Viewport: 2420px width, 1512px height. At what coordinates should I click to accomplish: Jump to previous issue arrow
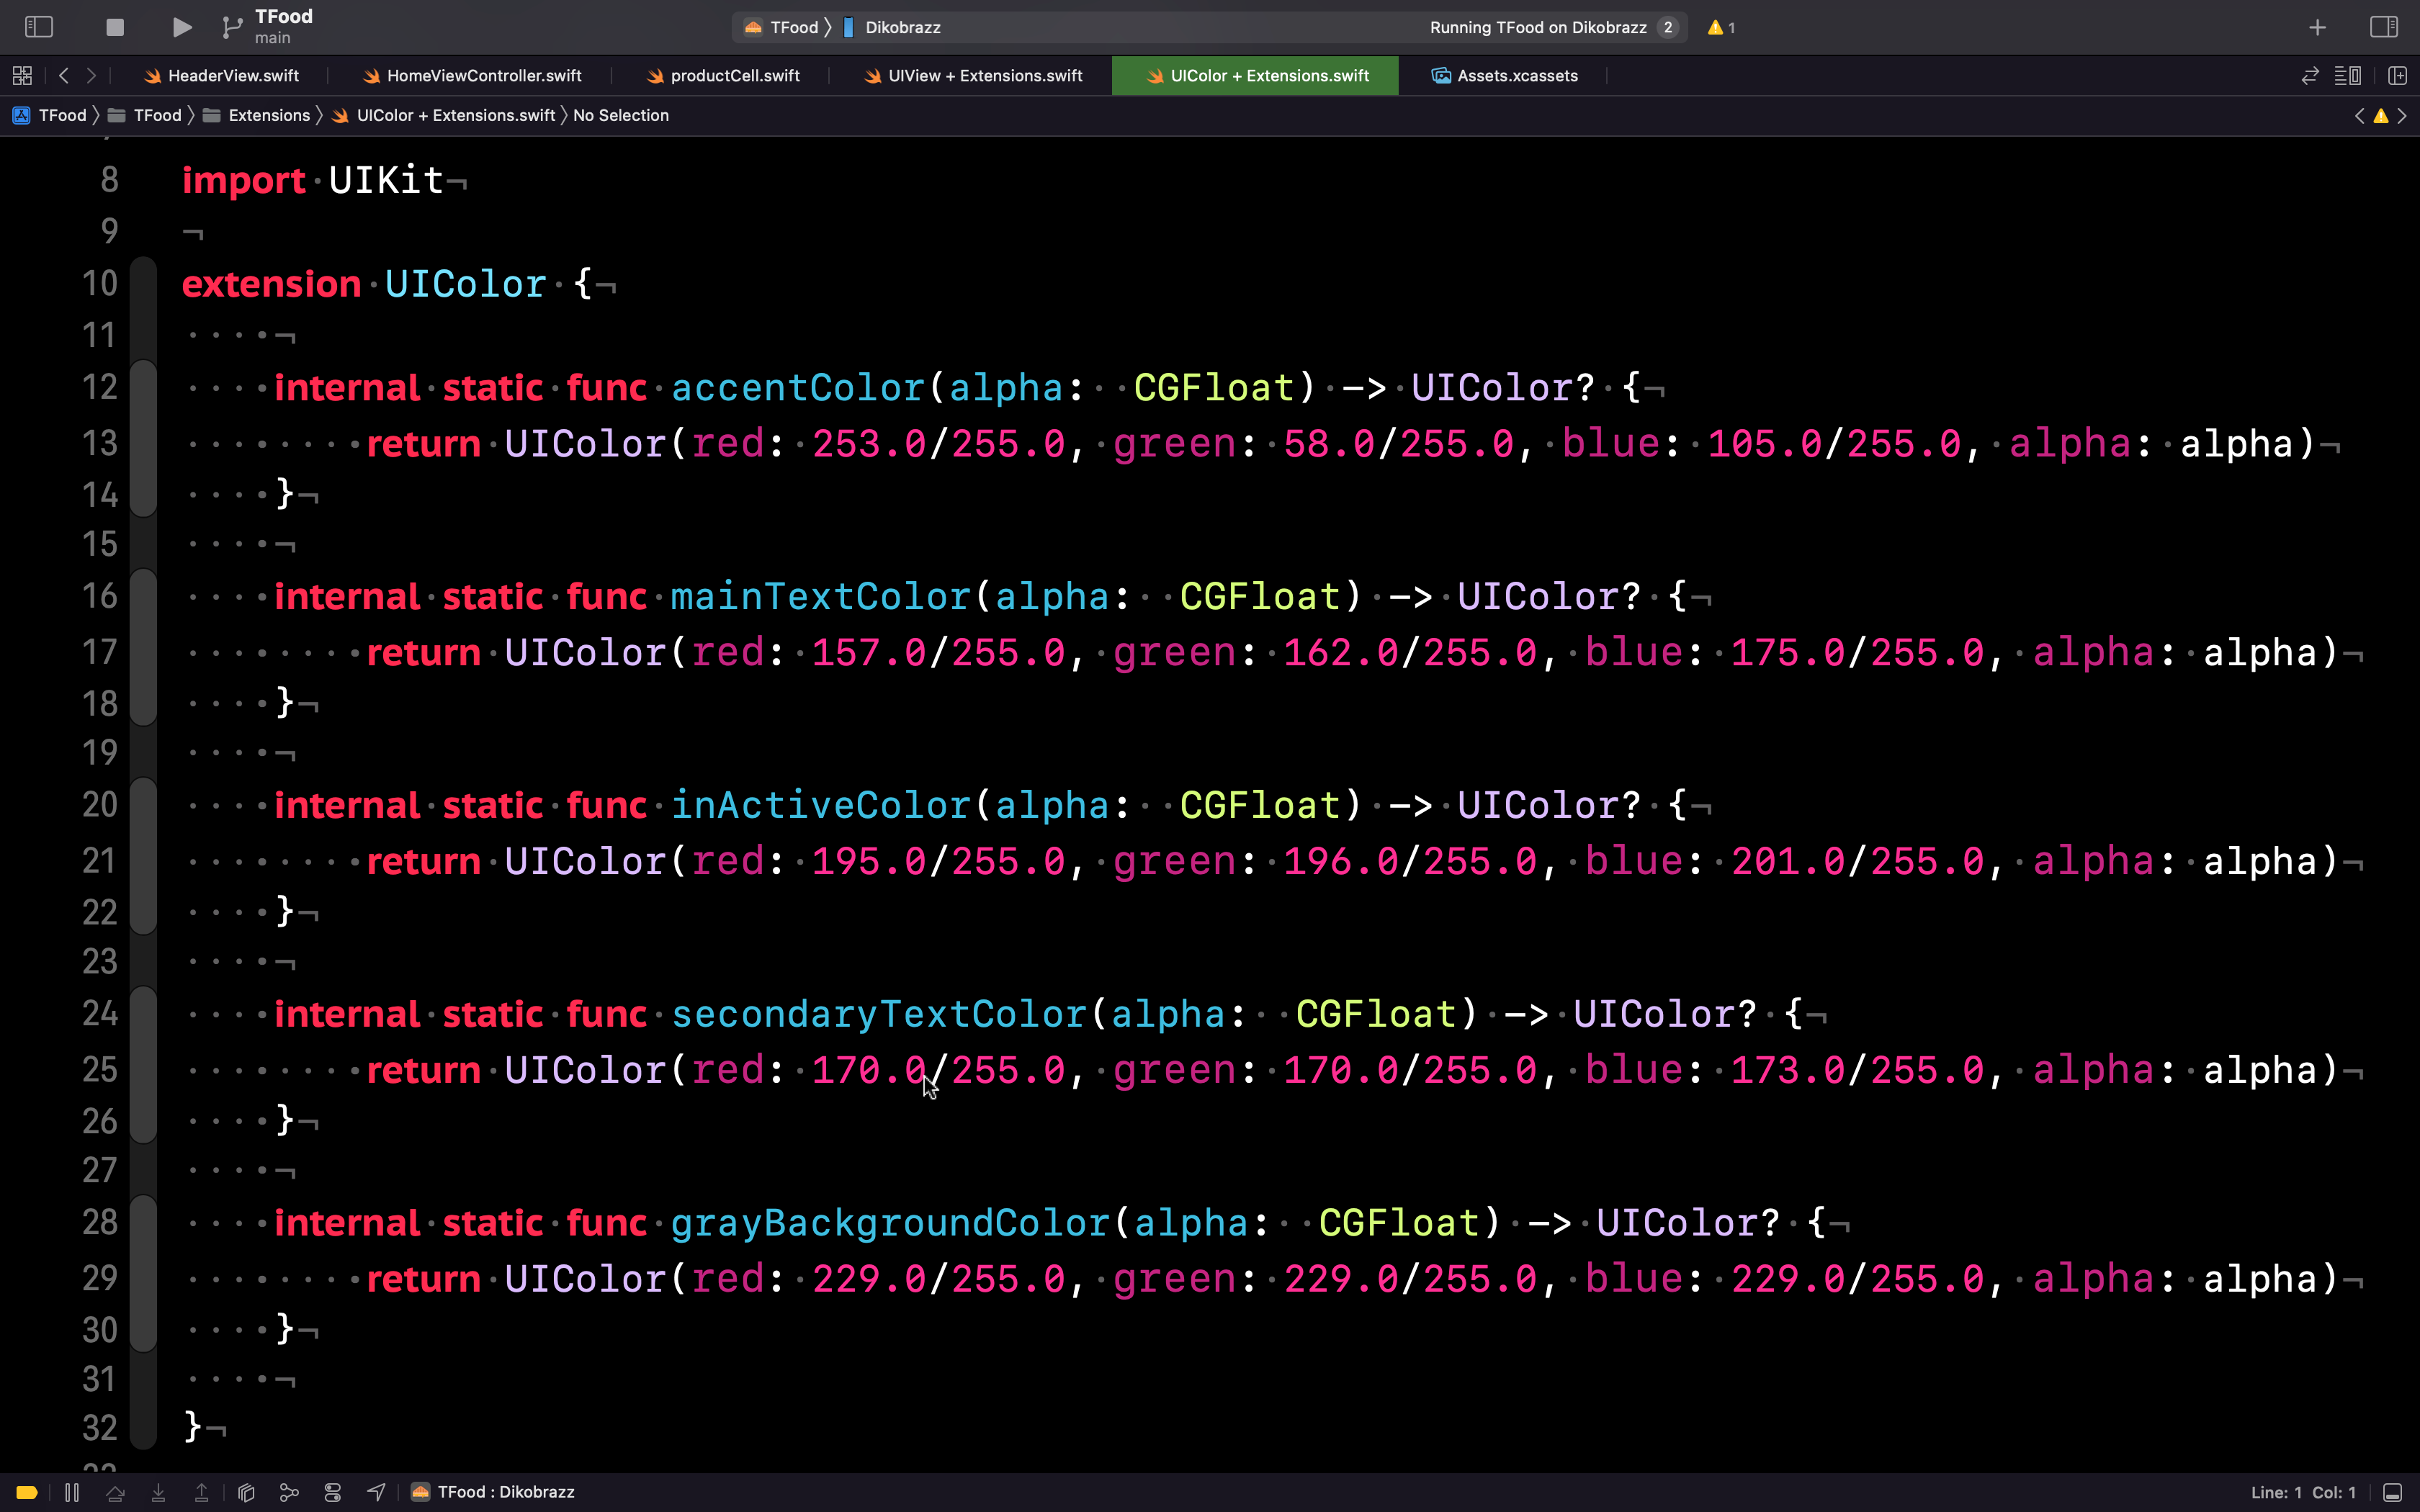2360,116
